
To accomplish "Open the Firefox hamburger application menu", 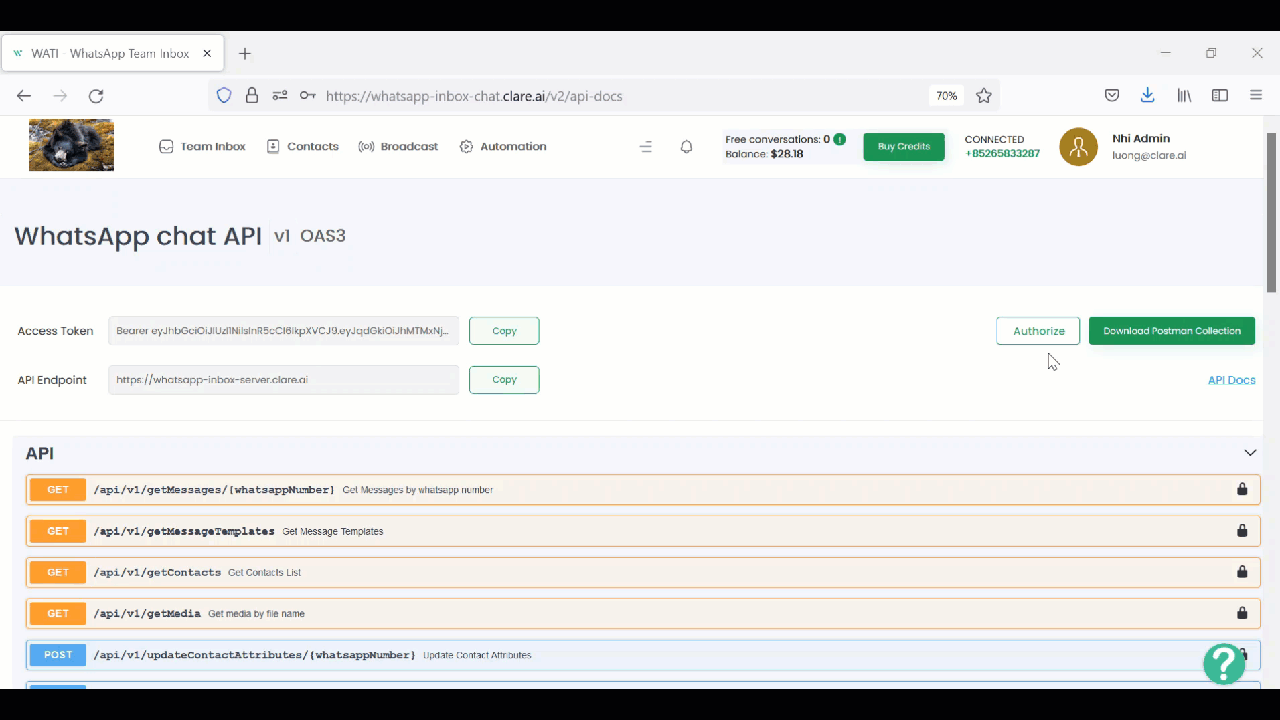I will click(1256, 96).
